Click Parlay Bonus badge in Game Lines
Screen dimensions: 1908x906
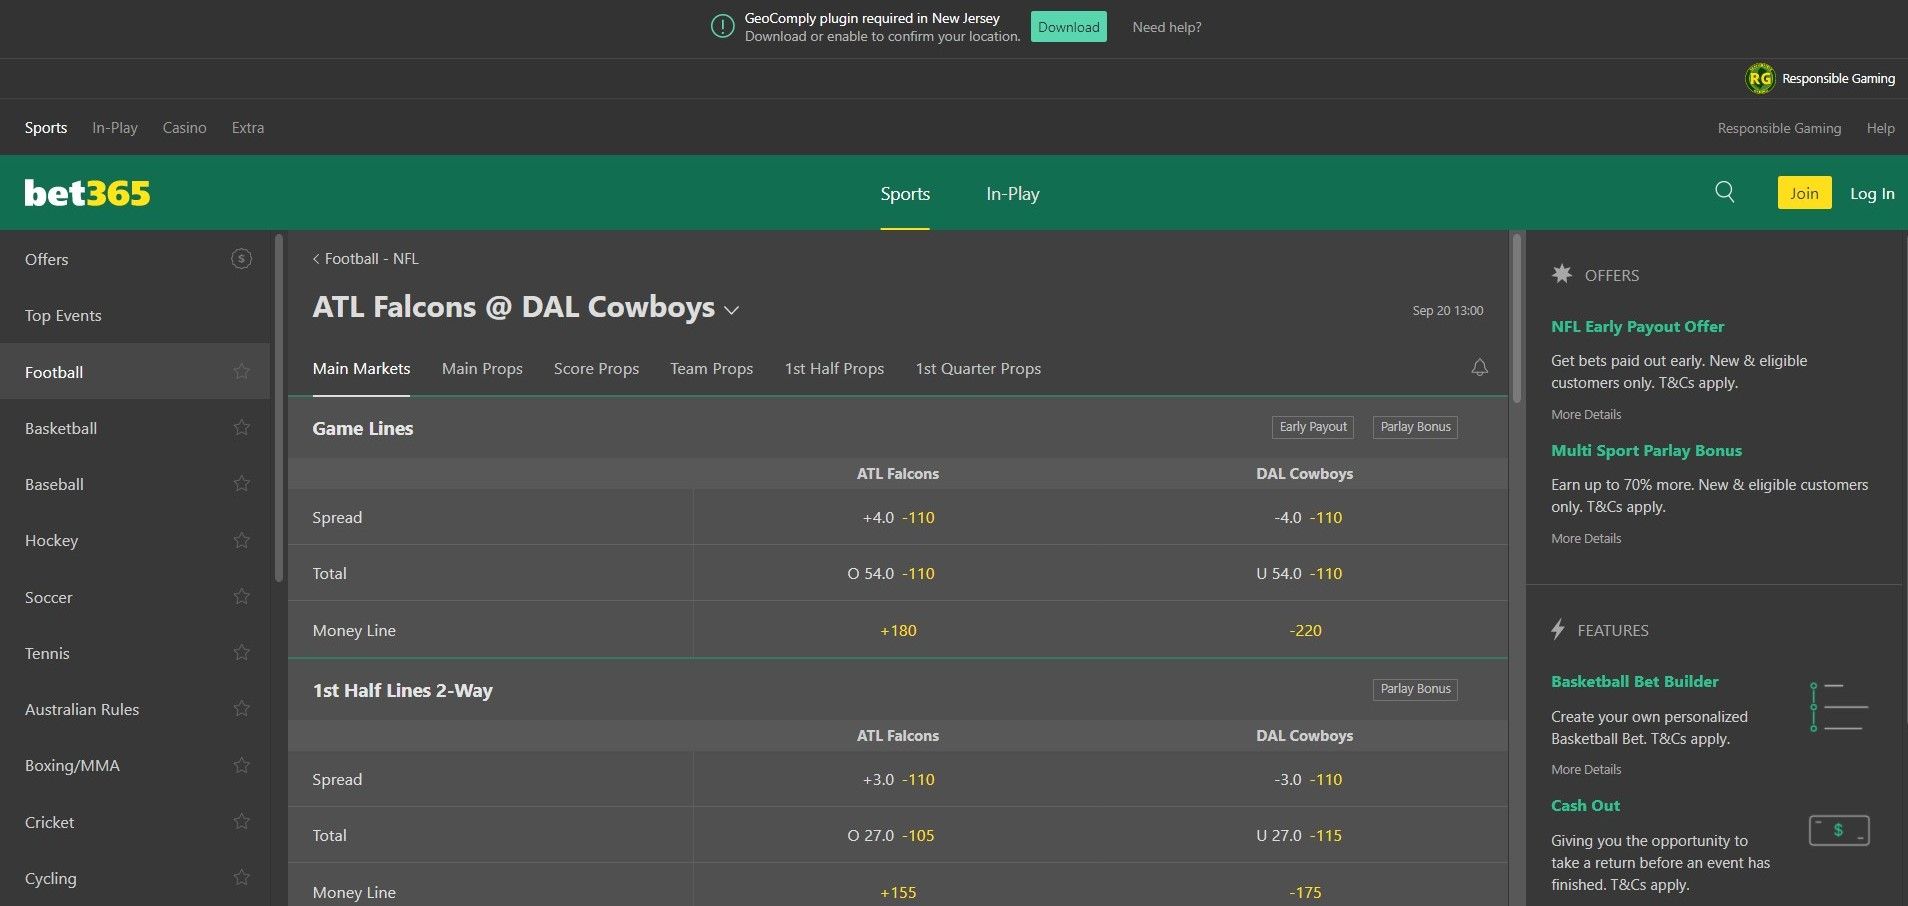[1415, 427]
